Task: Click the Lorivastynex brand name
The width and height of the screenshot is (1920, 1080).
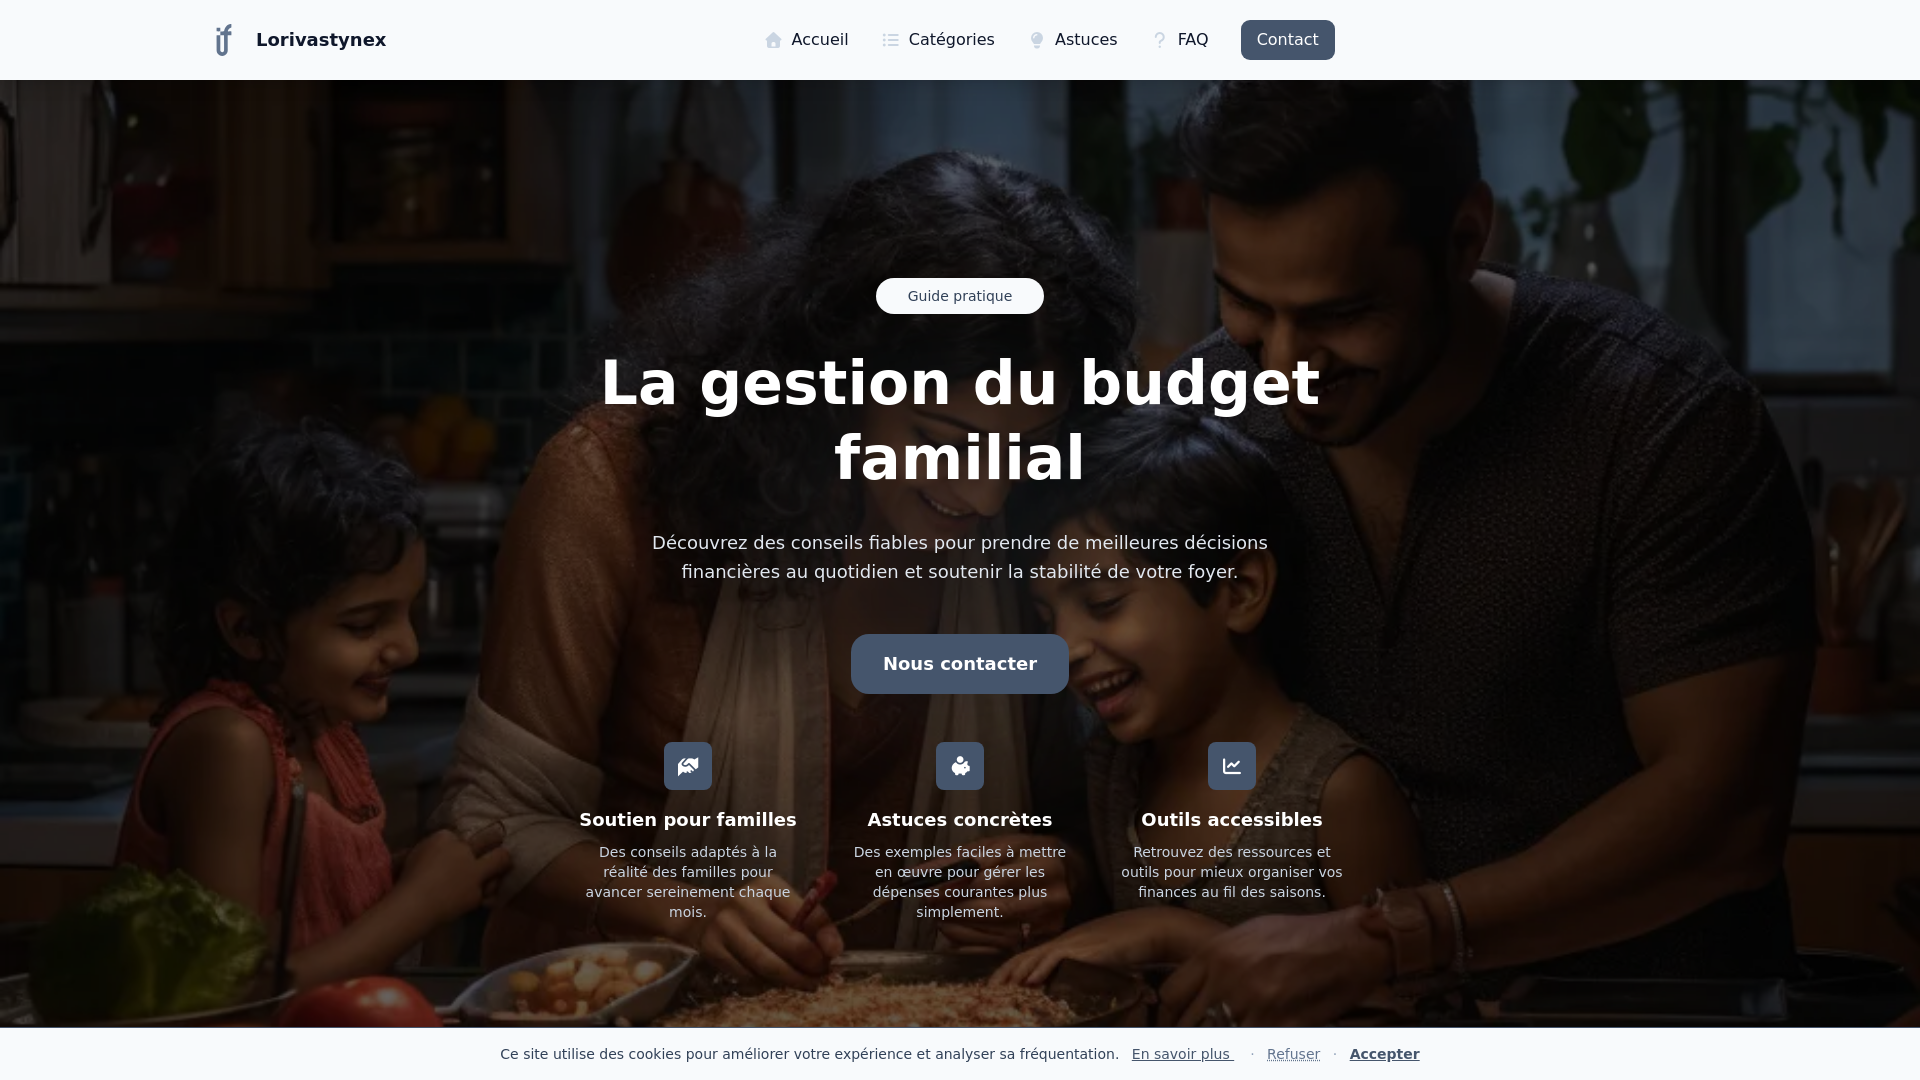Action: point(321,40)
